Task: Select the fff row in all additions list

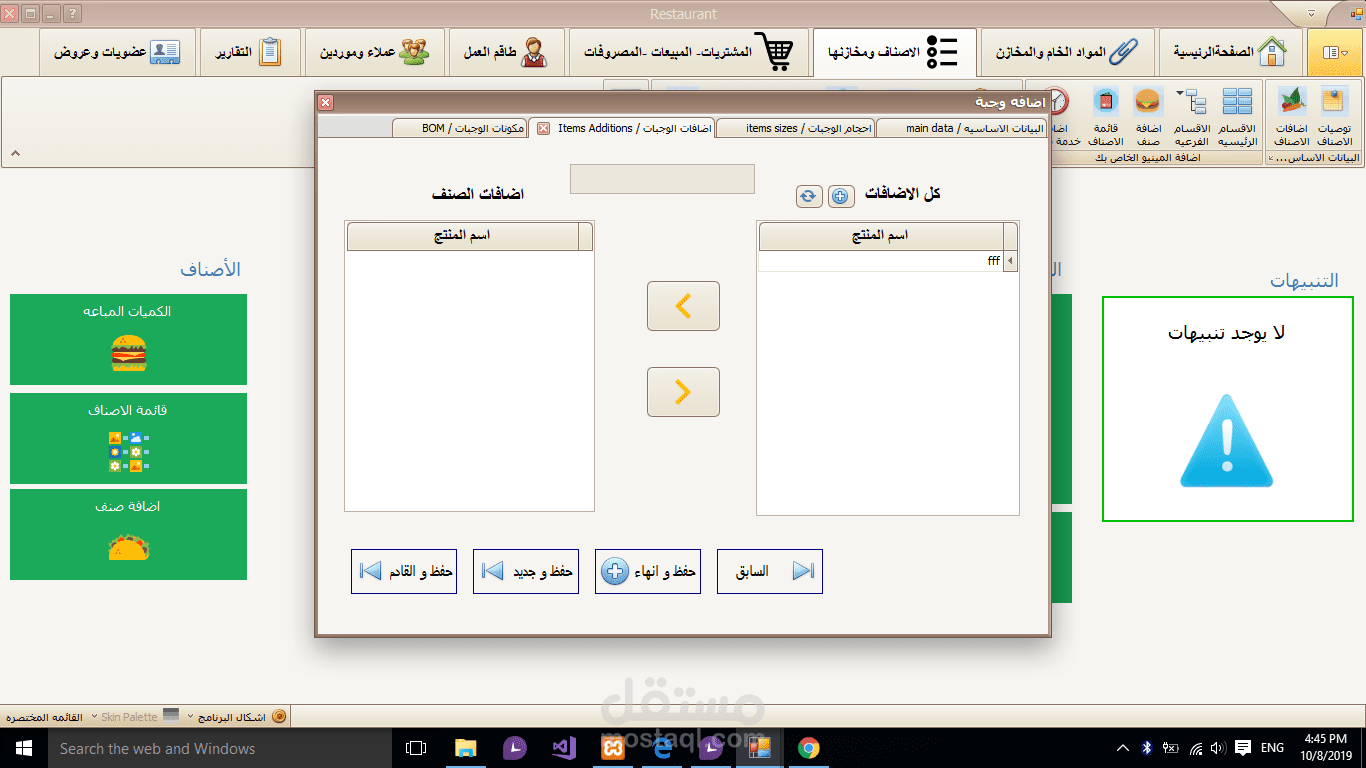Action: (887, 261)
